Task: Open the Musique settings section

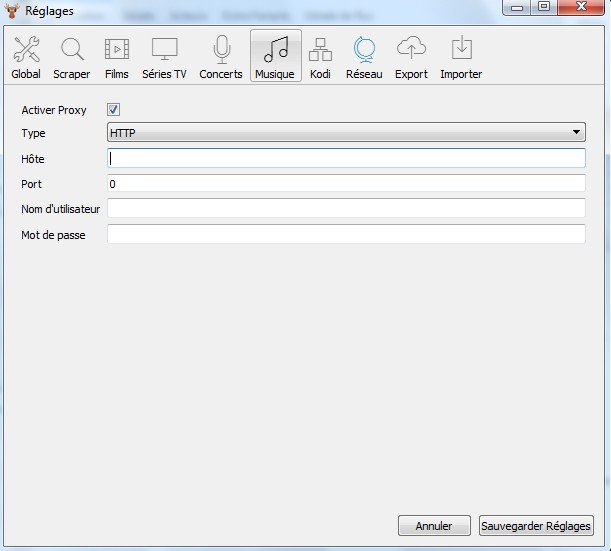Action: click(275, 57)
